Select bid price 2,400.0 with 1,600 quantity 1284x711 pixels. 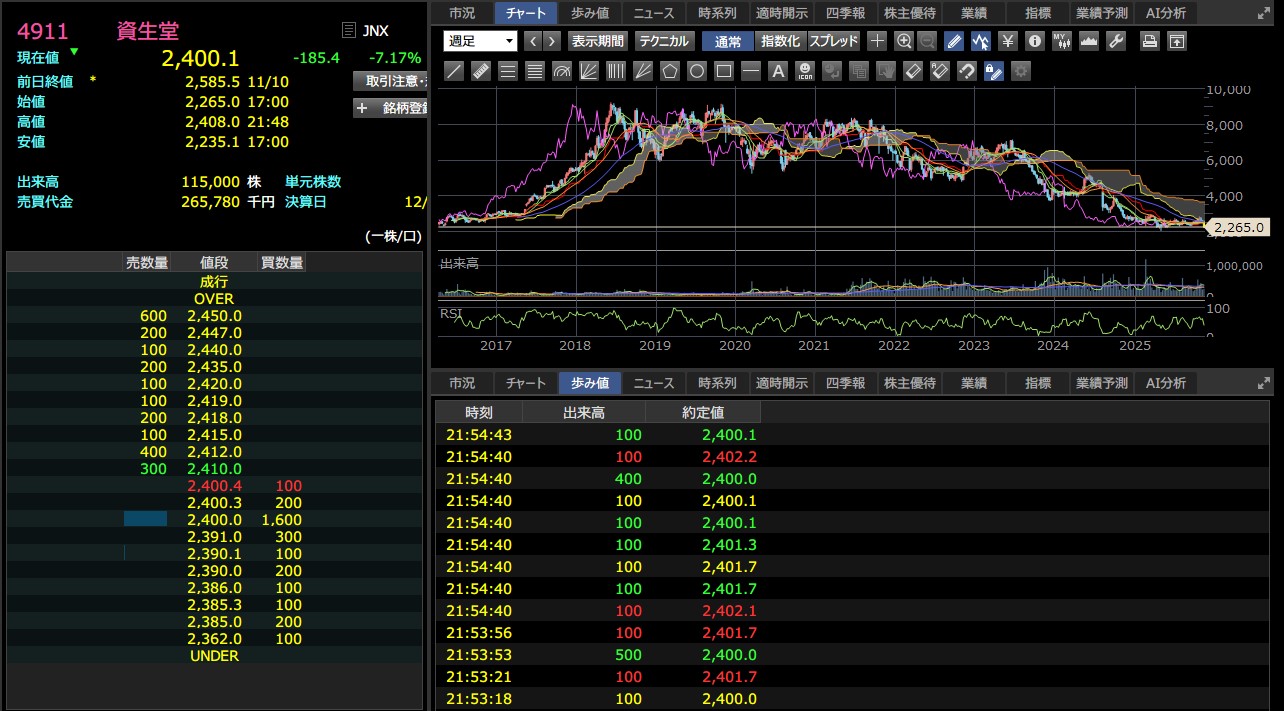214,520
